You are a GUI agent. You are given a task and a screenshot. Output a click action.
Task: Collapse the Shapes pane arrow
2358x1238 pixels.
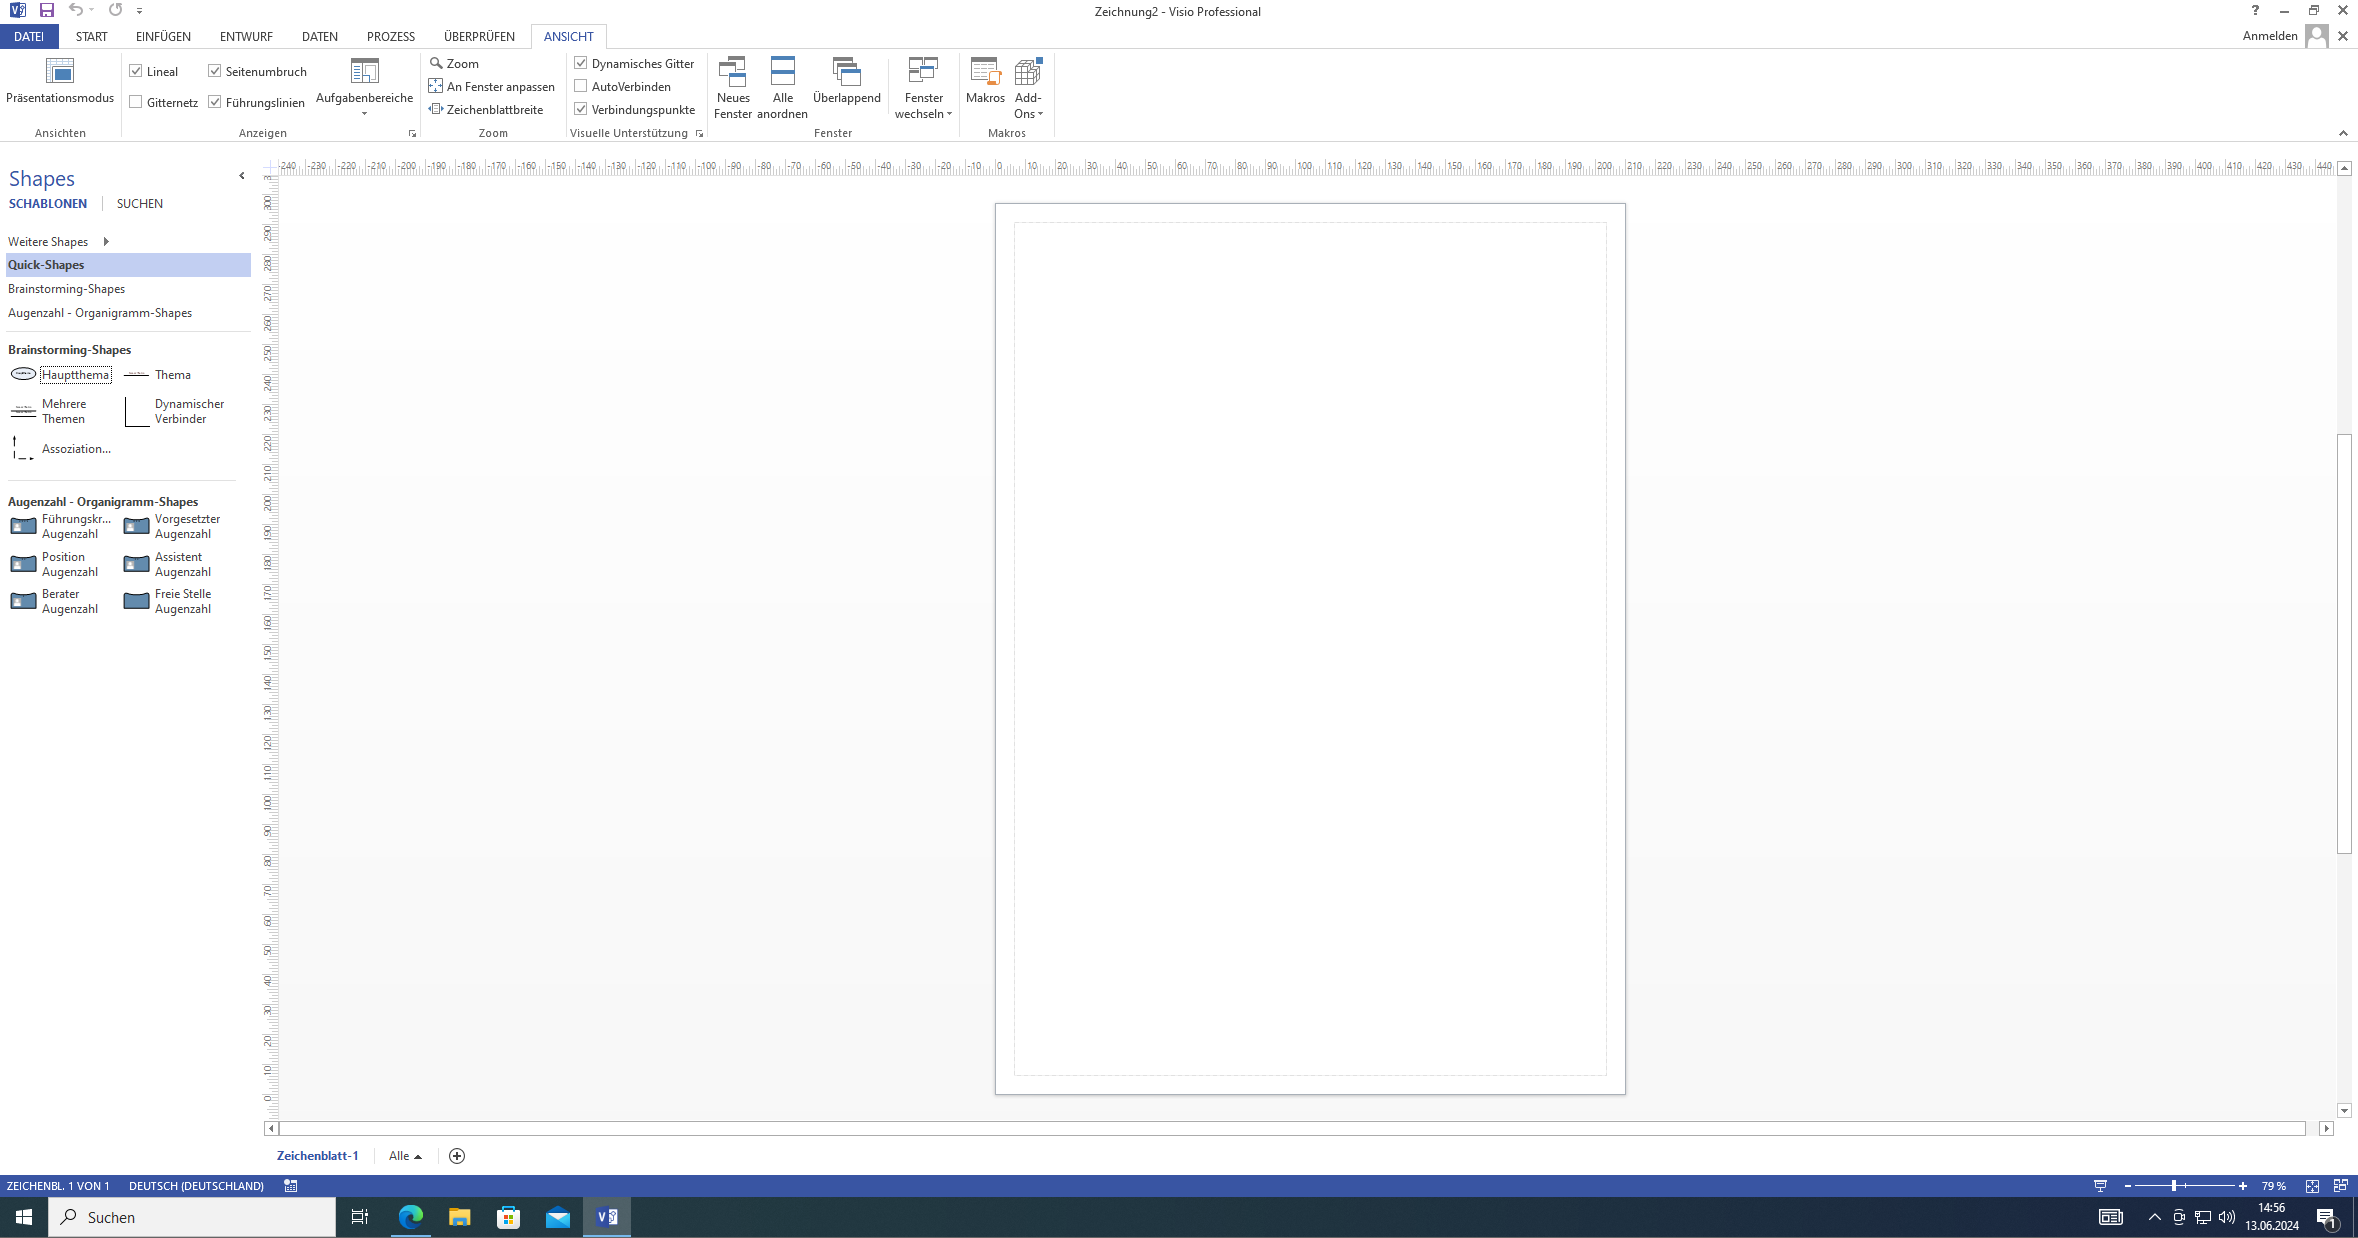pyautogui.click(x=242, y=176)
